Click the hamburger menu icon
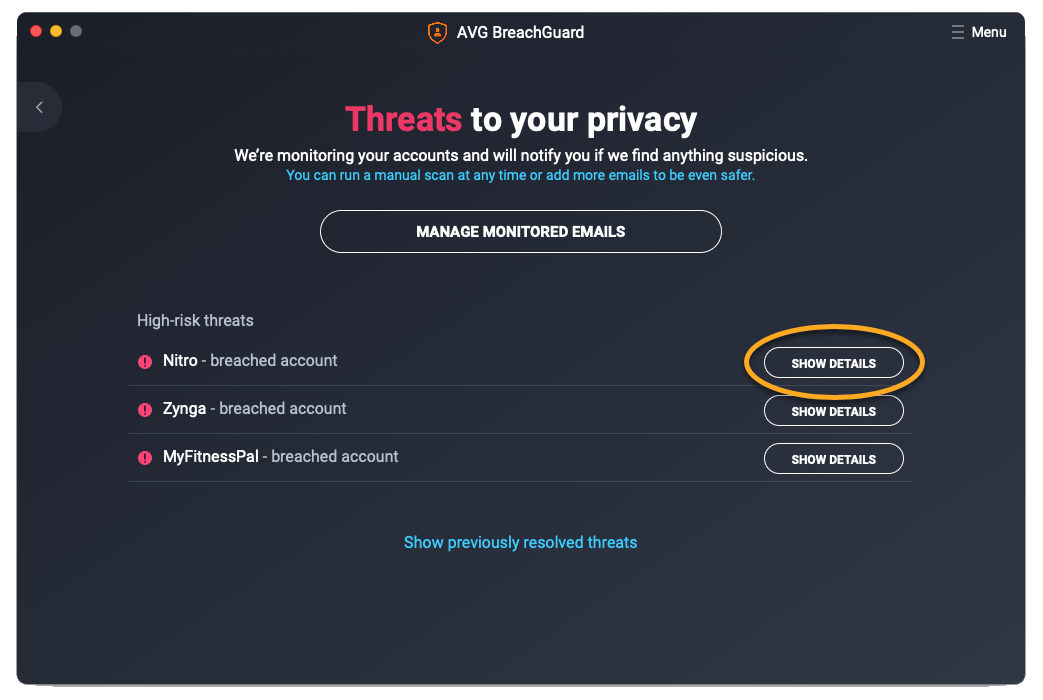Viewport: 1043px width, 700px height. pos(957,32)
